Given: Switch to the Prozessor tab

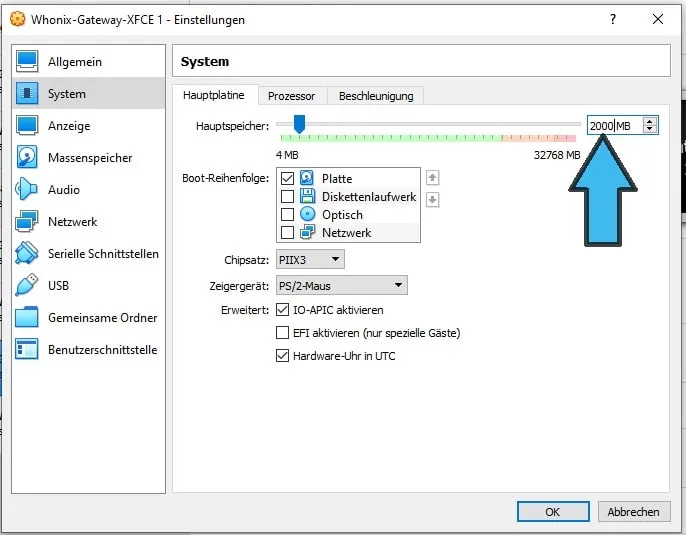Looking at the screenshot, I should click(x=292, y=96).
